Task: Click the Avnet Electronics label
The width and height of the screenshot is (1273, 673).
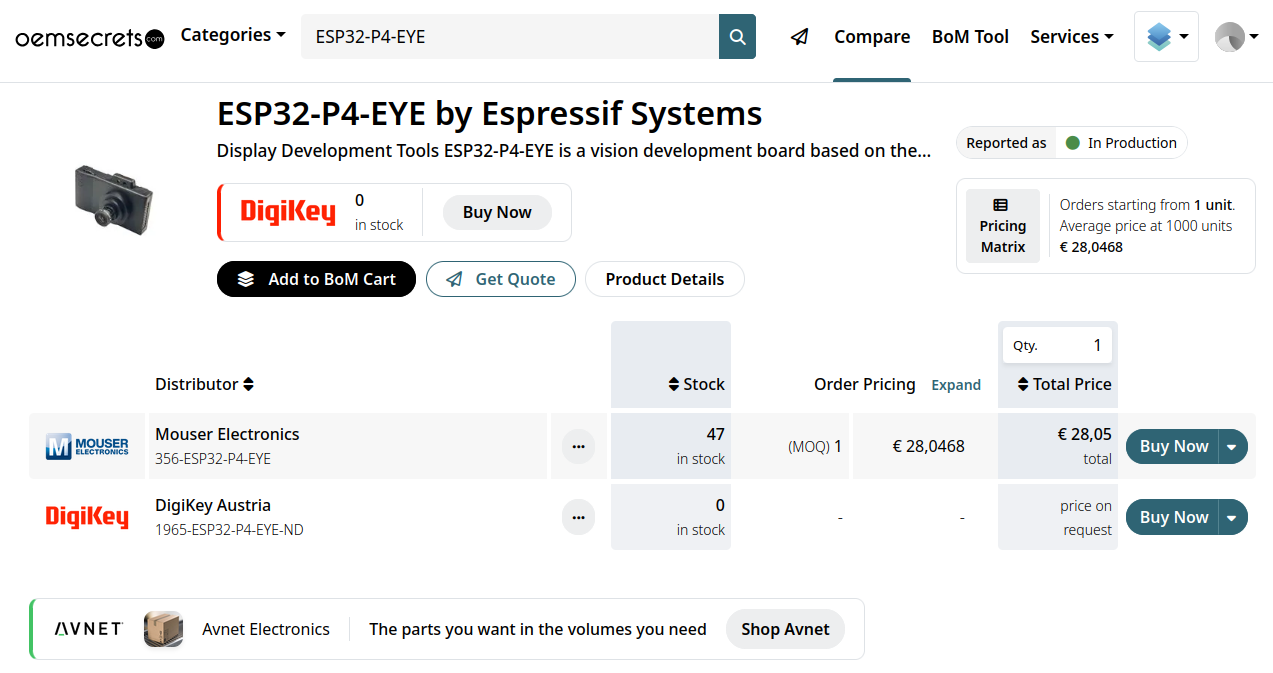Action: 266,629
